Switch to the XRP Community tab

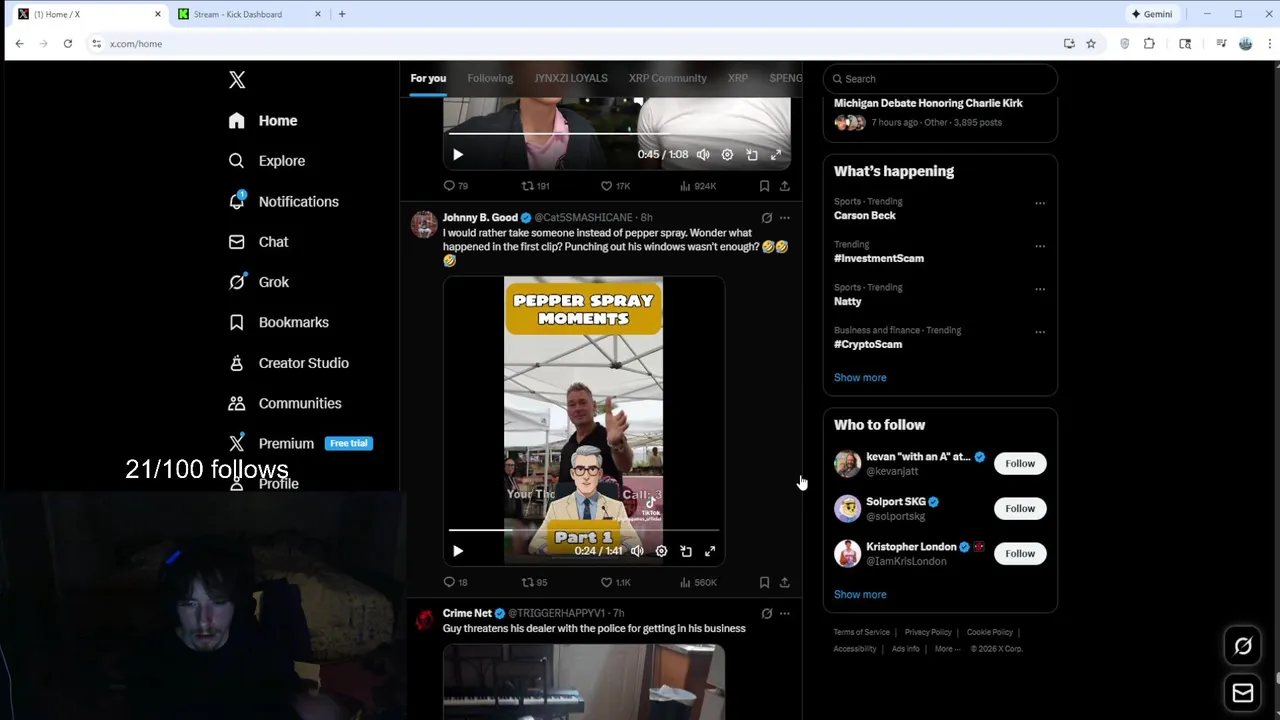click(x=668, y=78)
